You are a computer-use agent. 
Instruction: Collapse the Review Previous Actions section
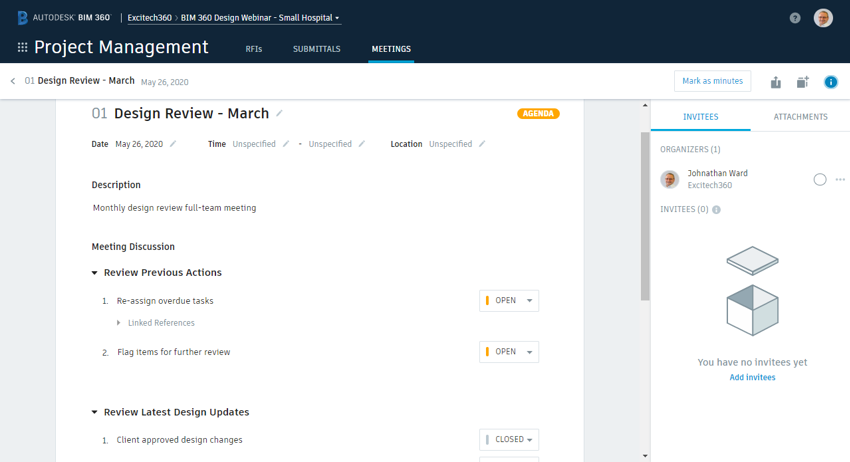pyautogui.click(x=94, y=273)
